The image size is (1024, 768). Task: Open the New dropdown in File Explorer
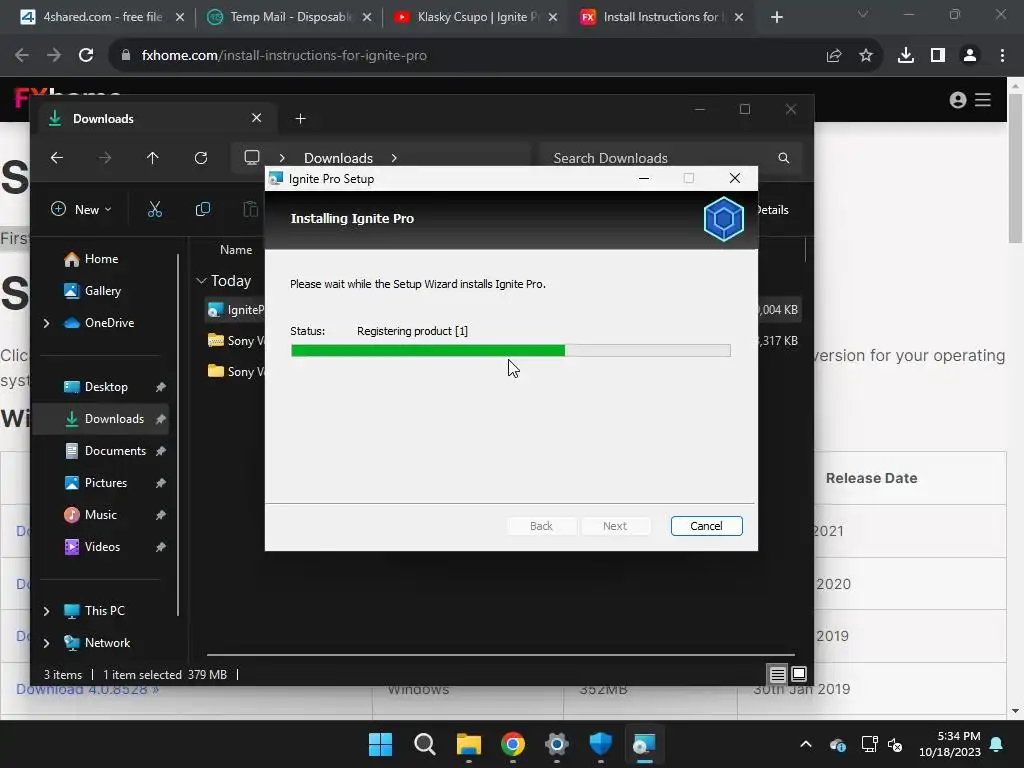point(81,210)
